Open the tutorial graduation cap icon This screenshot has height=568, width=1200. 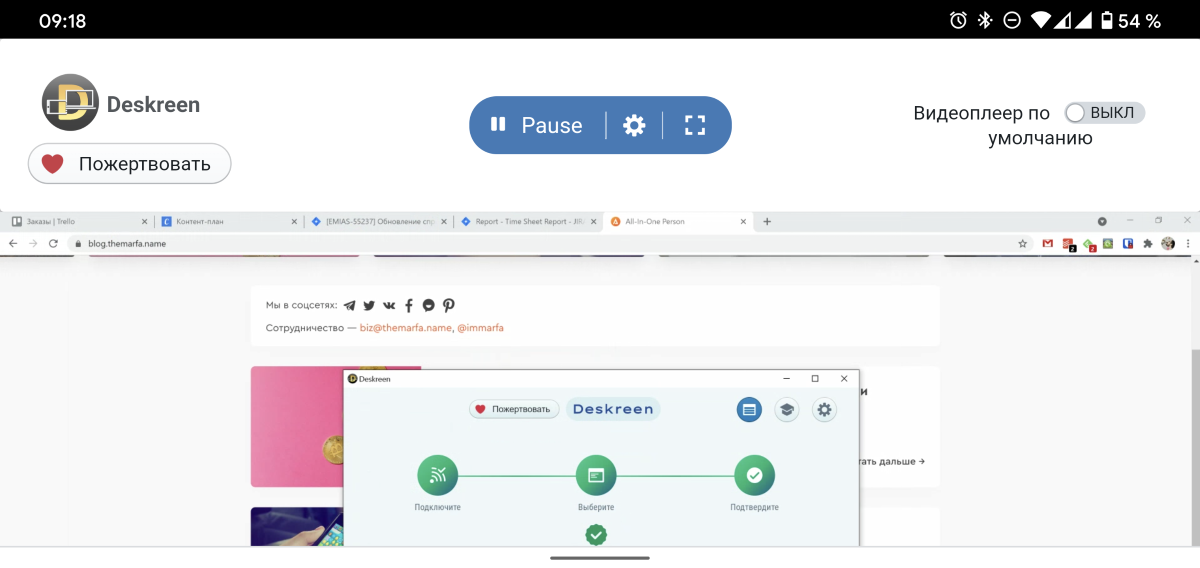(787, 409)
